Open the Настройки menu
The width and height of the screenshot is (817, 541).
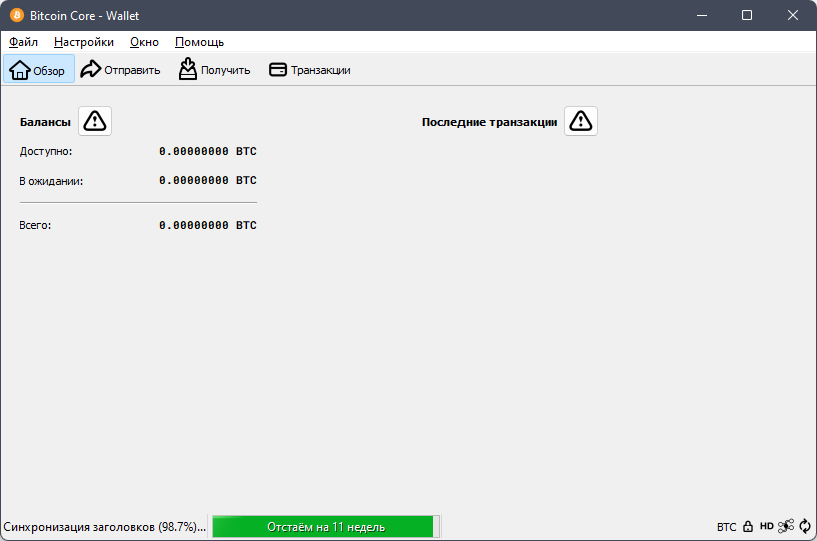click(x=84, y=42)
